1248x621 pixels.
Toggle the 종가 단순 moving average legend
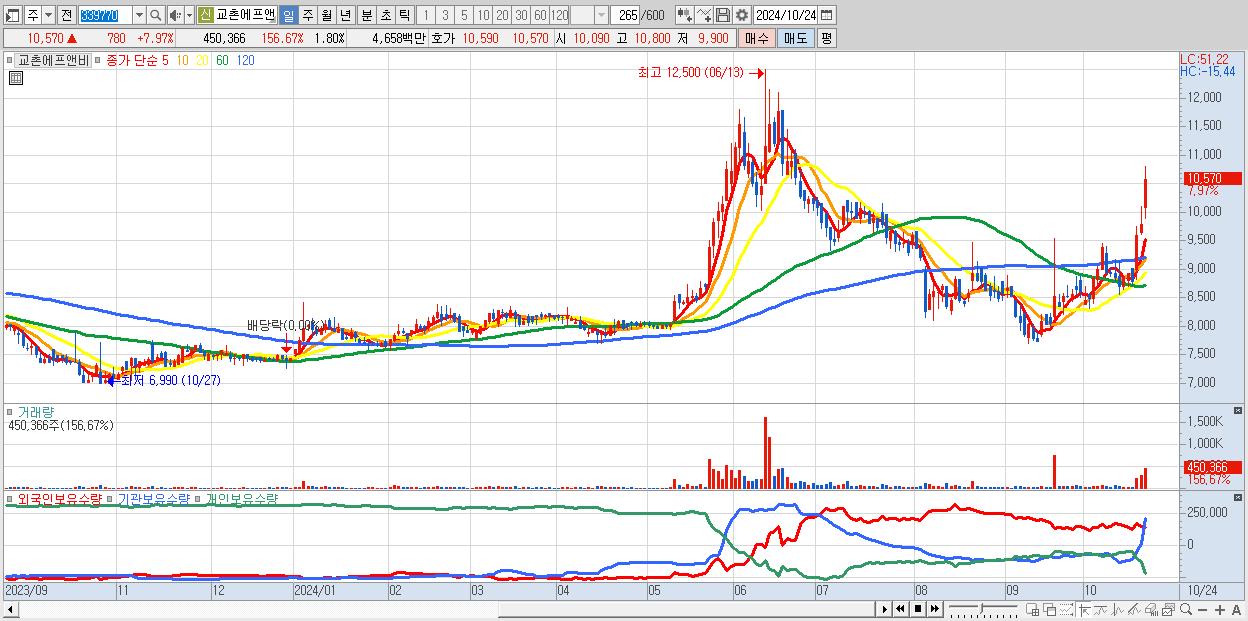click(98, 60)
